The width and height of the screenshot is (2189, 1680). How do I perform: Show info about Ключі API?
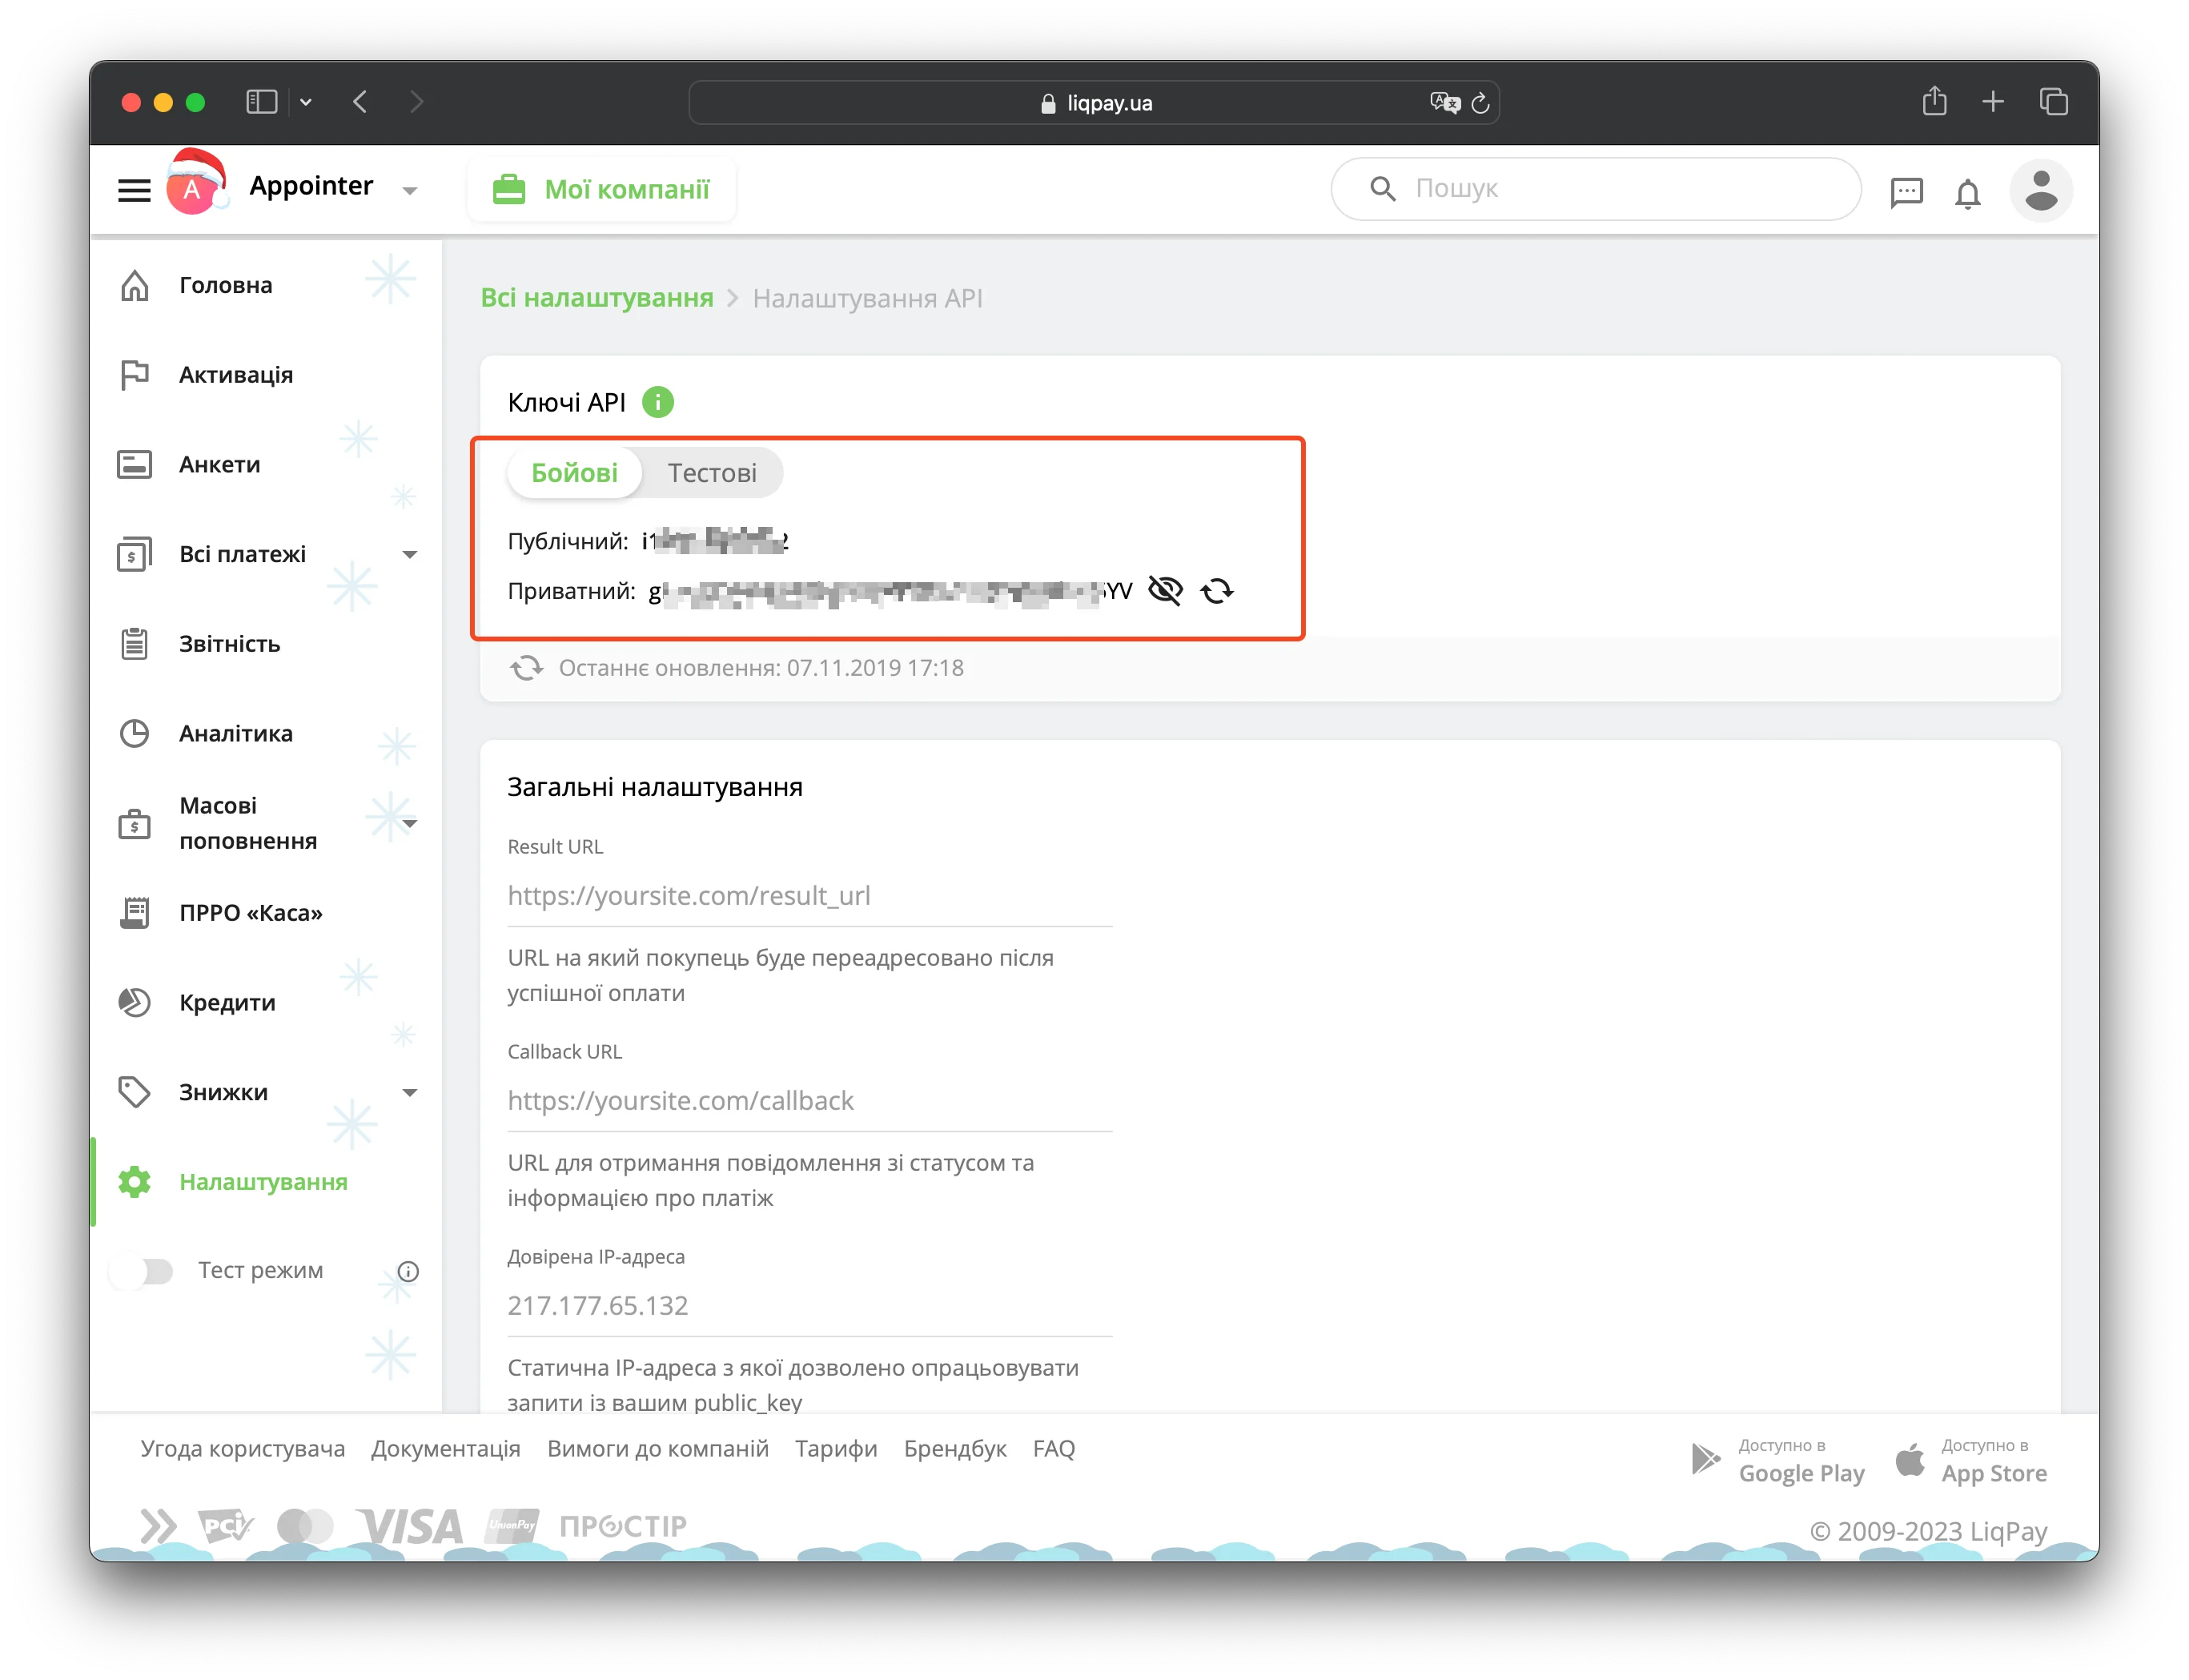point(658,402)
